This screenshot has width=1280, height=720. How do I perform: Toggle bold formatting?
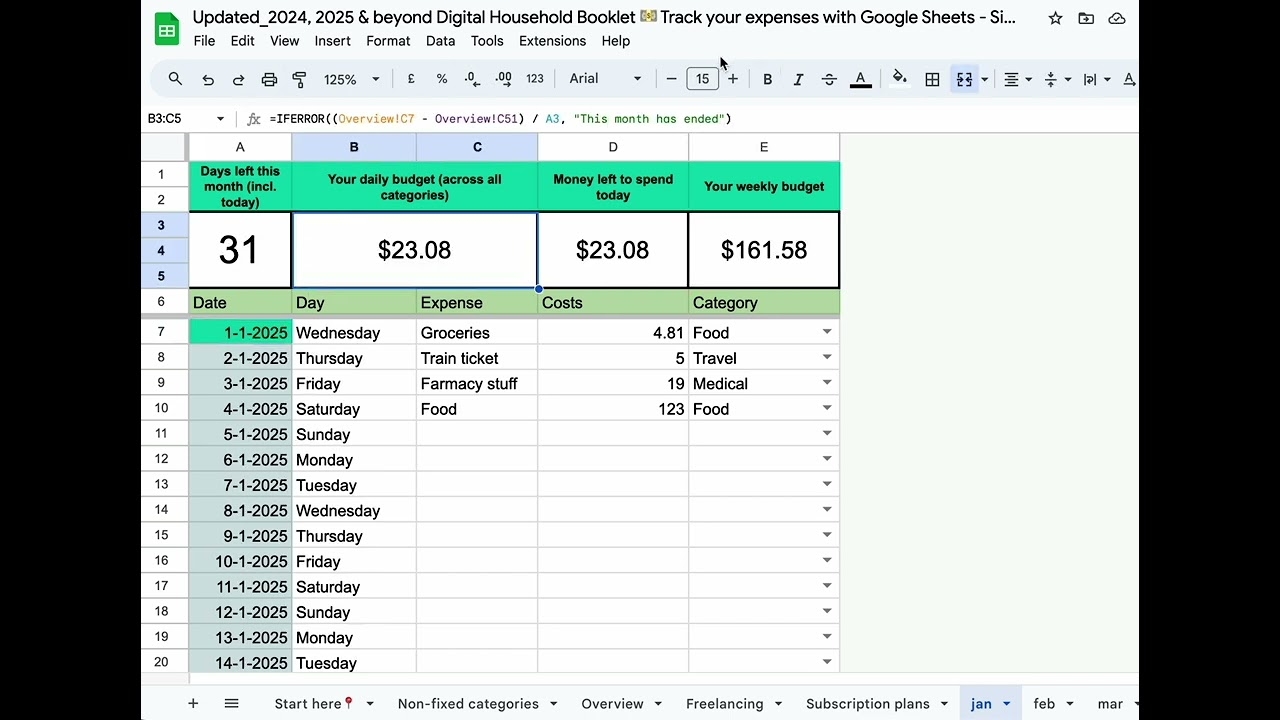(x=767, y=79)
